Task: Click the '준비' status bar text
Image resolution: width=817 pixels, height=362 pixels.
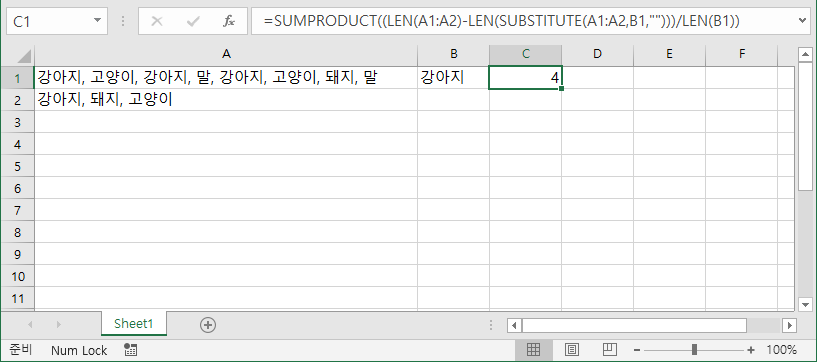Action: (21, 350)
